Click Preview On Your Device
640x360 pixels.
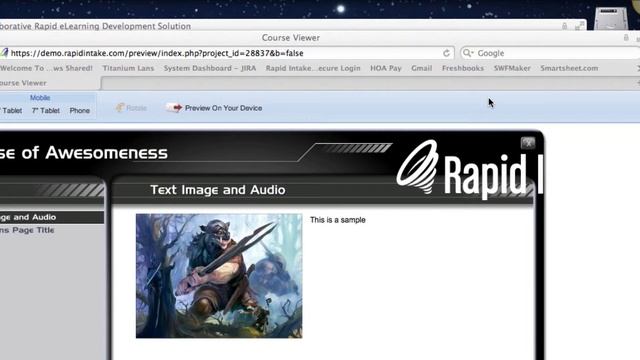[x=214, y=108]
